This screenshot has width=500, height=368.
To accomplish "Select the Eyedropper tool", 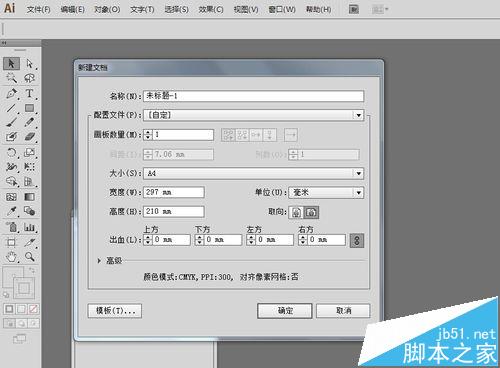I will (x=11, y=211).
